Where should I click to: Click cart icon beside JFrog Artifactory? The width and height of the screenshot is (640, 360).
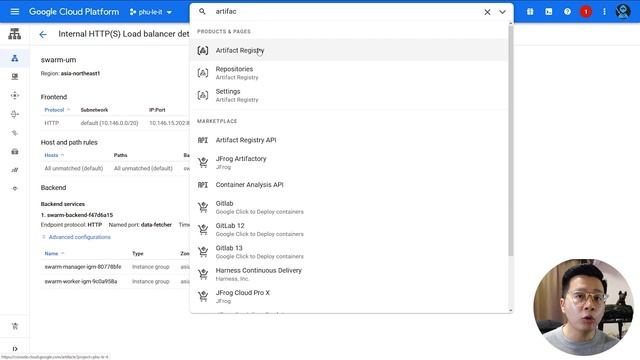coord(203,162)
